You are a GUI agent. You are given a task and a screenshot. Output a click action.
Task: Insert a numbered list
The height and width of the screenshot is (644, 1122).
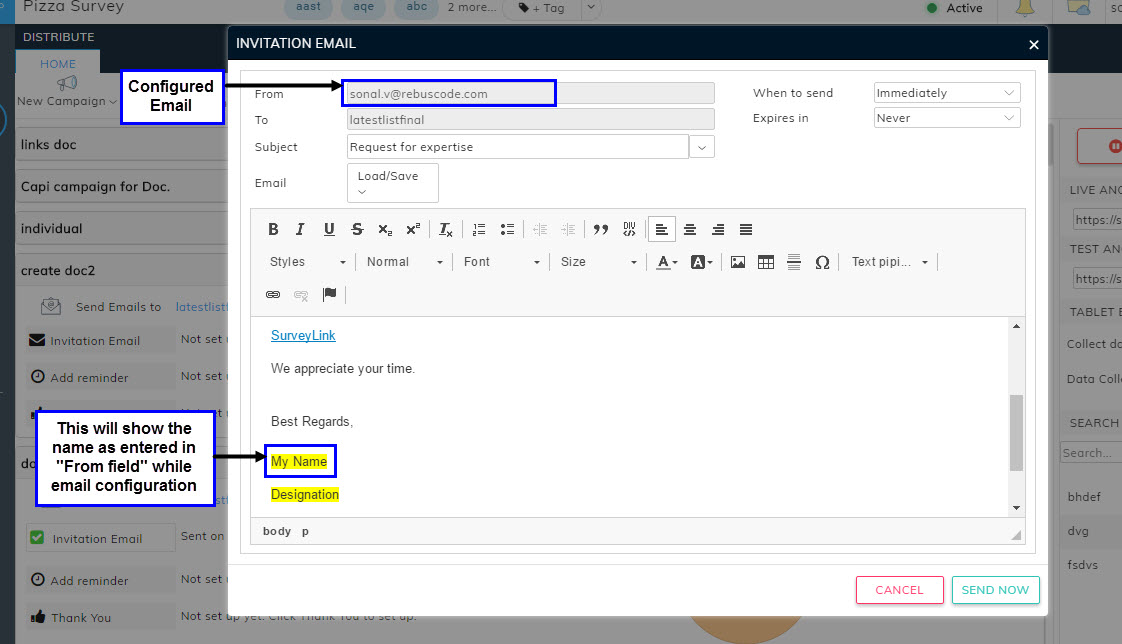(479, 229)
